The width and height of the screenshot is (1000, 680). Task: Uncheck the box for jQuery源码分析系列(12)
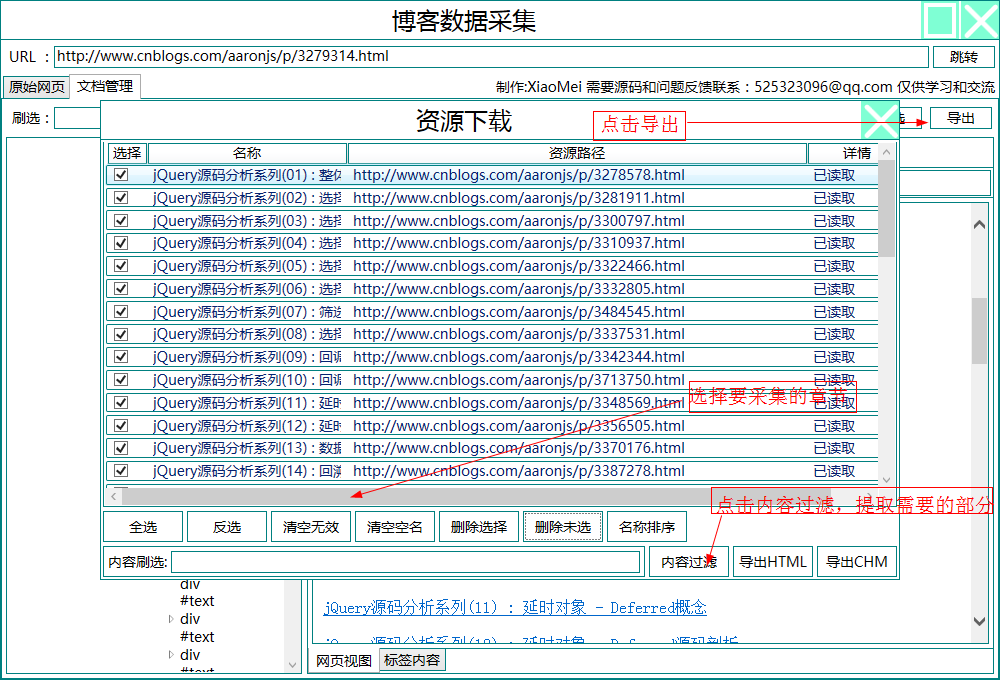pos(121,425)
